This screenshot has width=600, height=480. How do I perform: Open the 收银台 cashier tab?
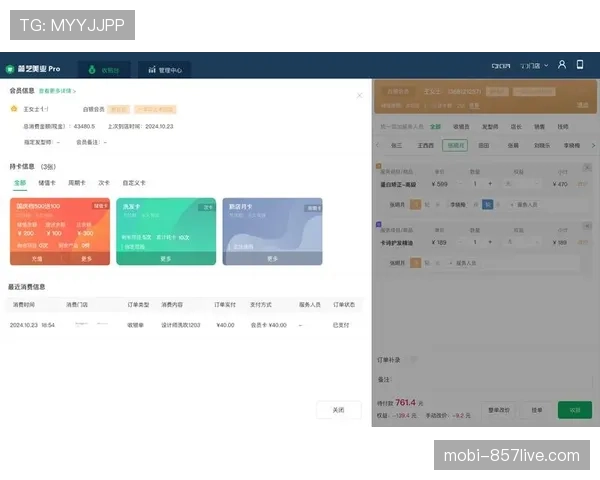[x=104, y=70]
